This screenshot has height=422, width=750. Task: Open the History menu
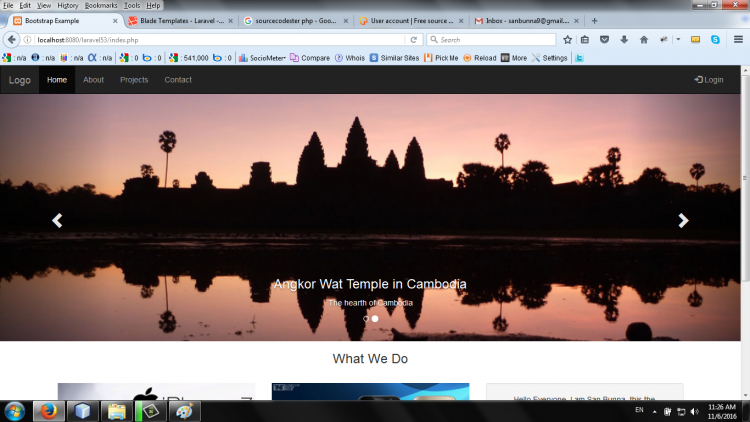click(x=67, y=6)
